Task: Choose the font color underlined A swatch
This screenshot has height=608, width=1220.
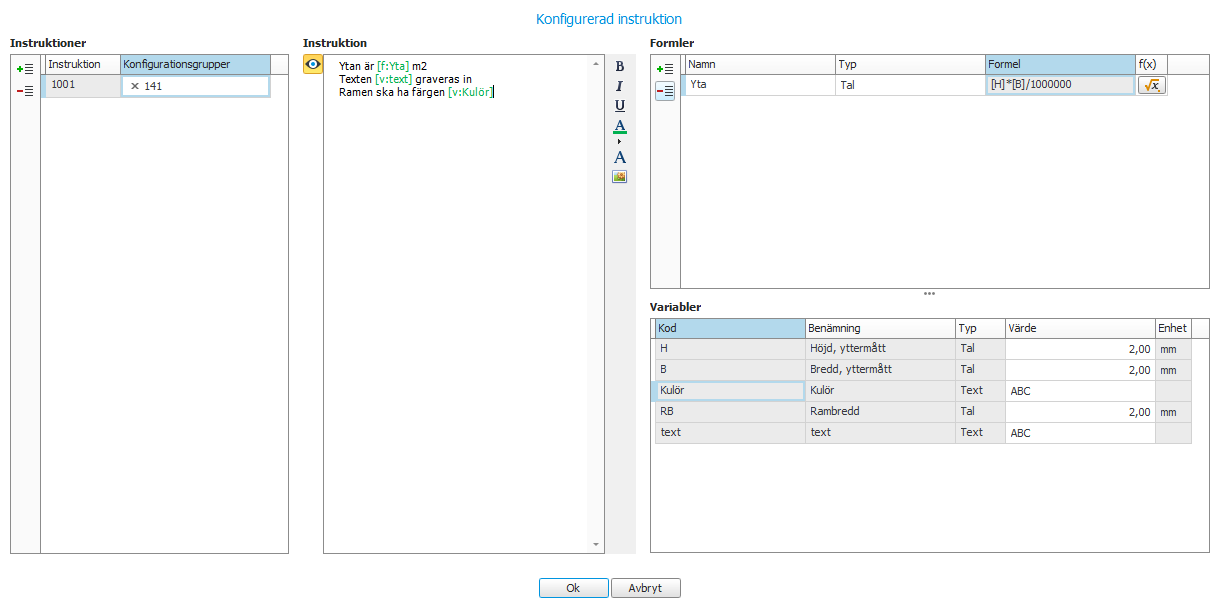Action: pyautogui.click(x=620, y=126)
